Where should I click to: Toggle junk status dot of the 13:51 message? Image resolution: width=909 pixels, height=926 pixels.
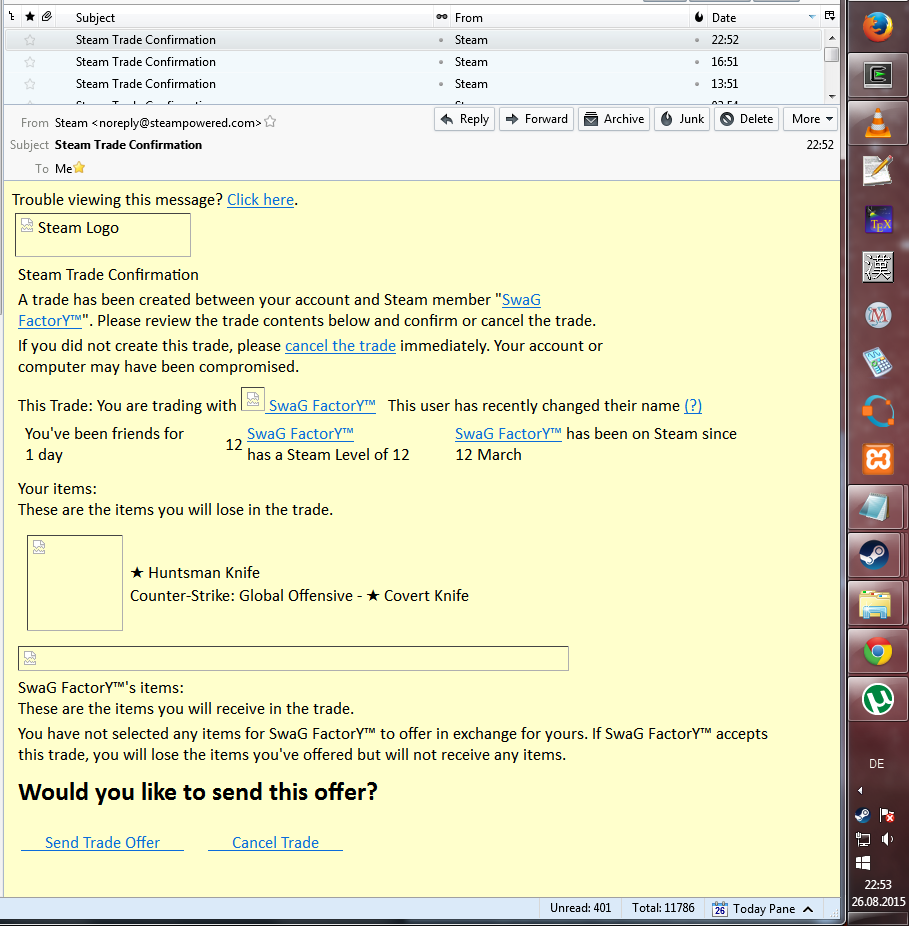(x=698, y=84)
